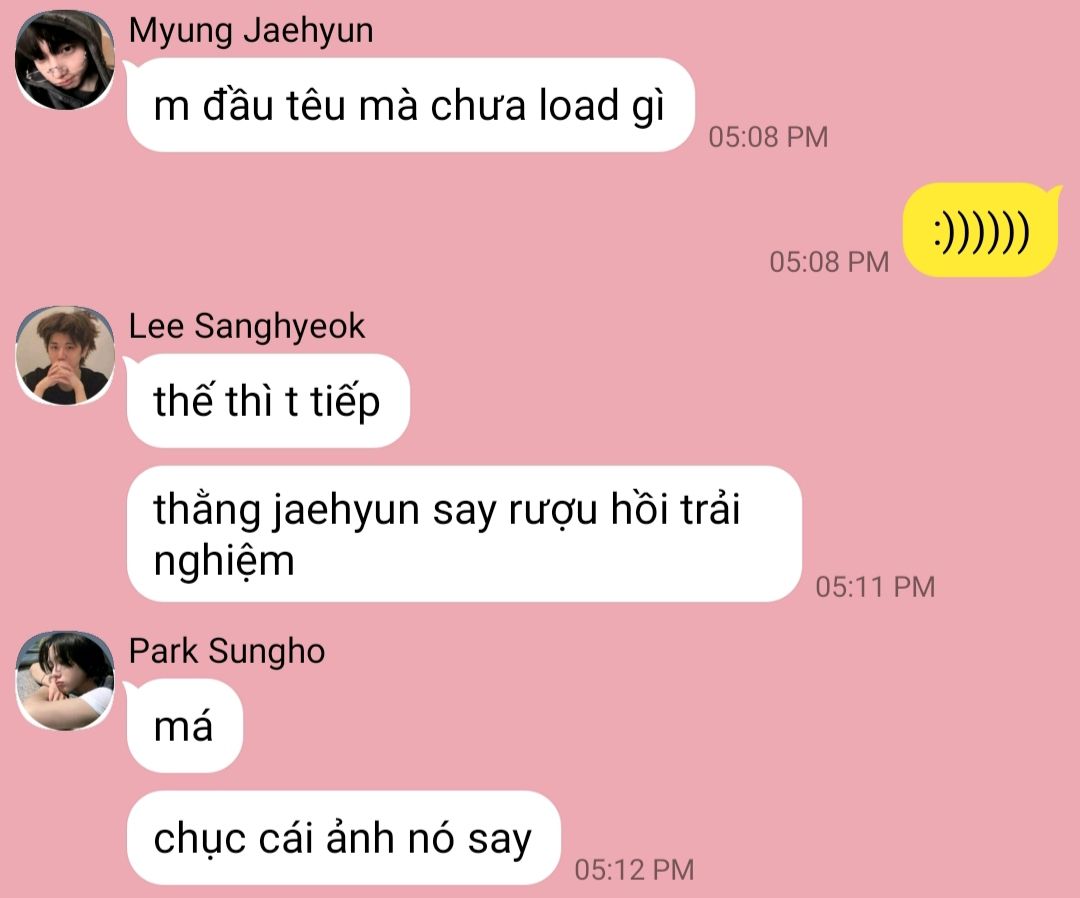
Task: Select the 'má' message bubble
Action: tap(185, 726)
